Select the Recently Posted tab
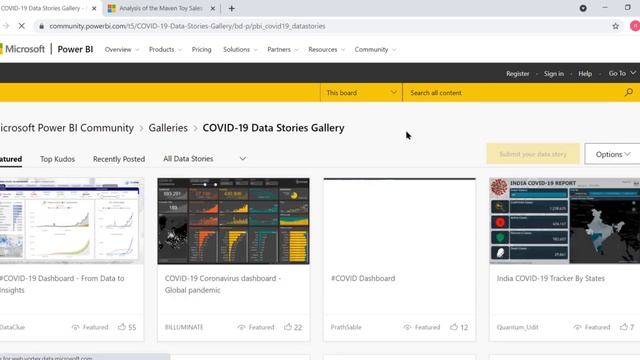Viewport: 640px width, 360px height. click(119, 159)
